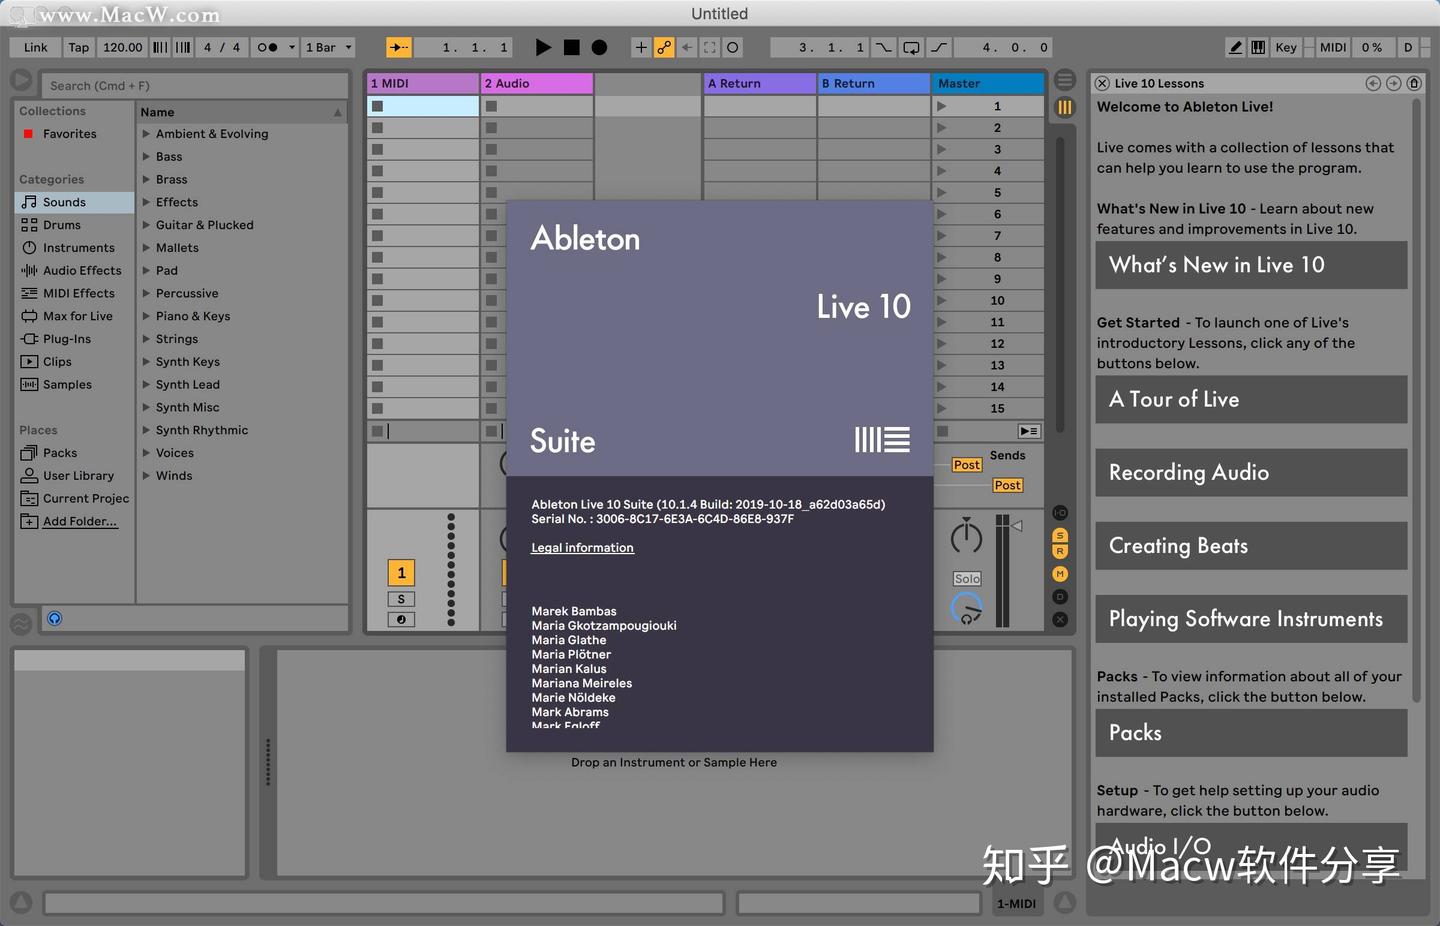Select Instruments category in the browser

(79, 248)
